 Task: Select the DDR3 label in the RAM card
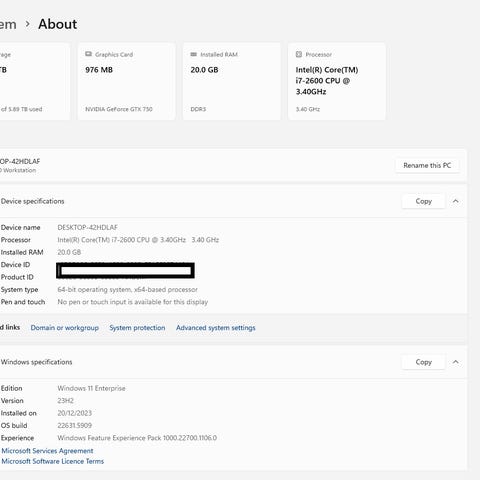click(x=198, y=109)
